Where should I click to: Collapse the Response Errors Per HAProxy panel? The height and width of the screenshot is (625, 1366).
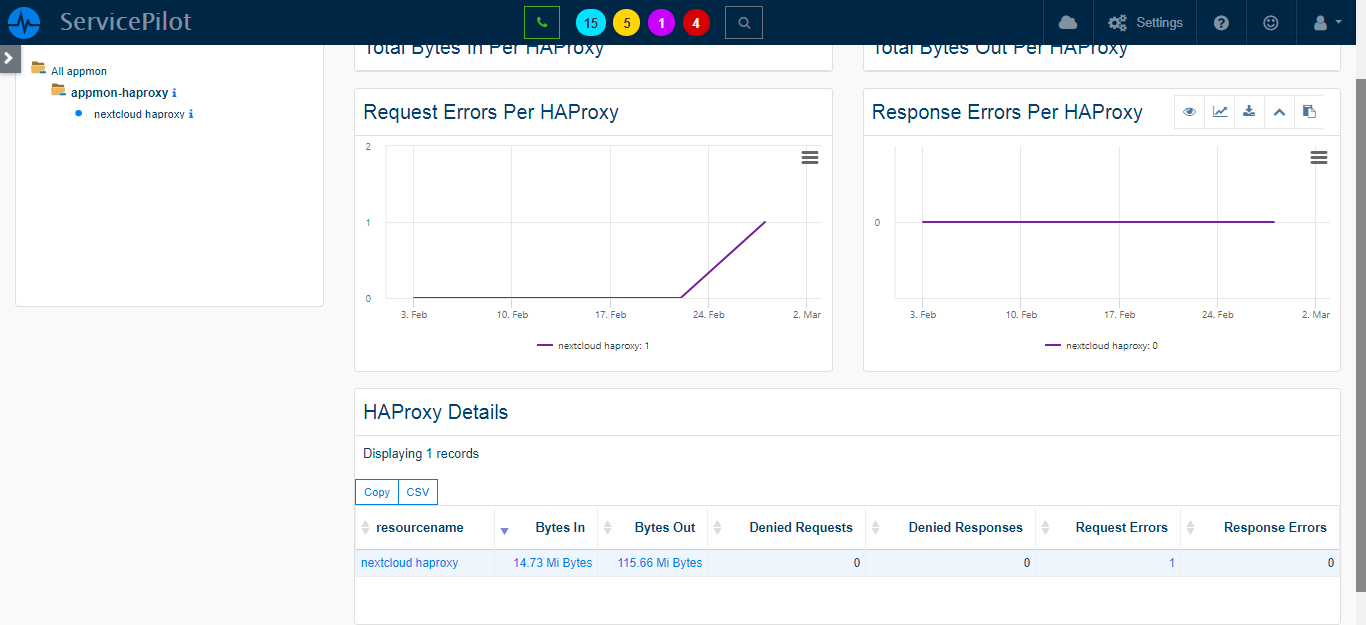coord(1279,112)
